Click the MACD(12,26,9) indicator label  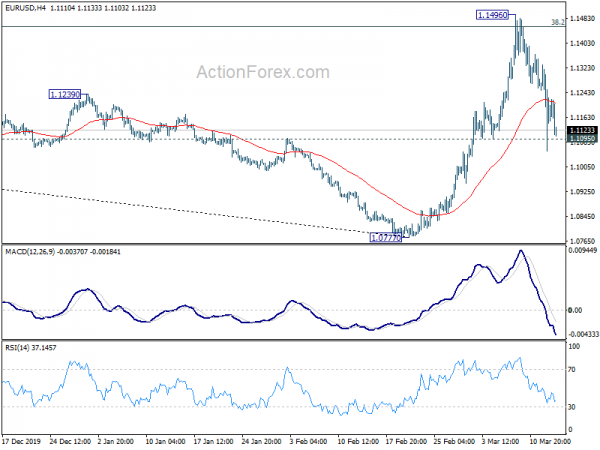pos(30,252)
